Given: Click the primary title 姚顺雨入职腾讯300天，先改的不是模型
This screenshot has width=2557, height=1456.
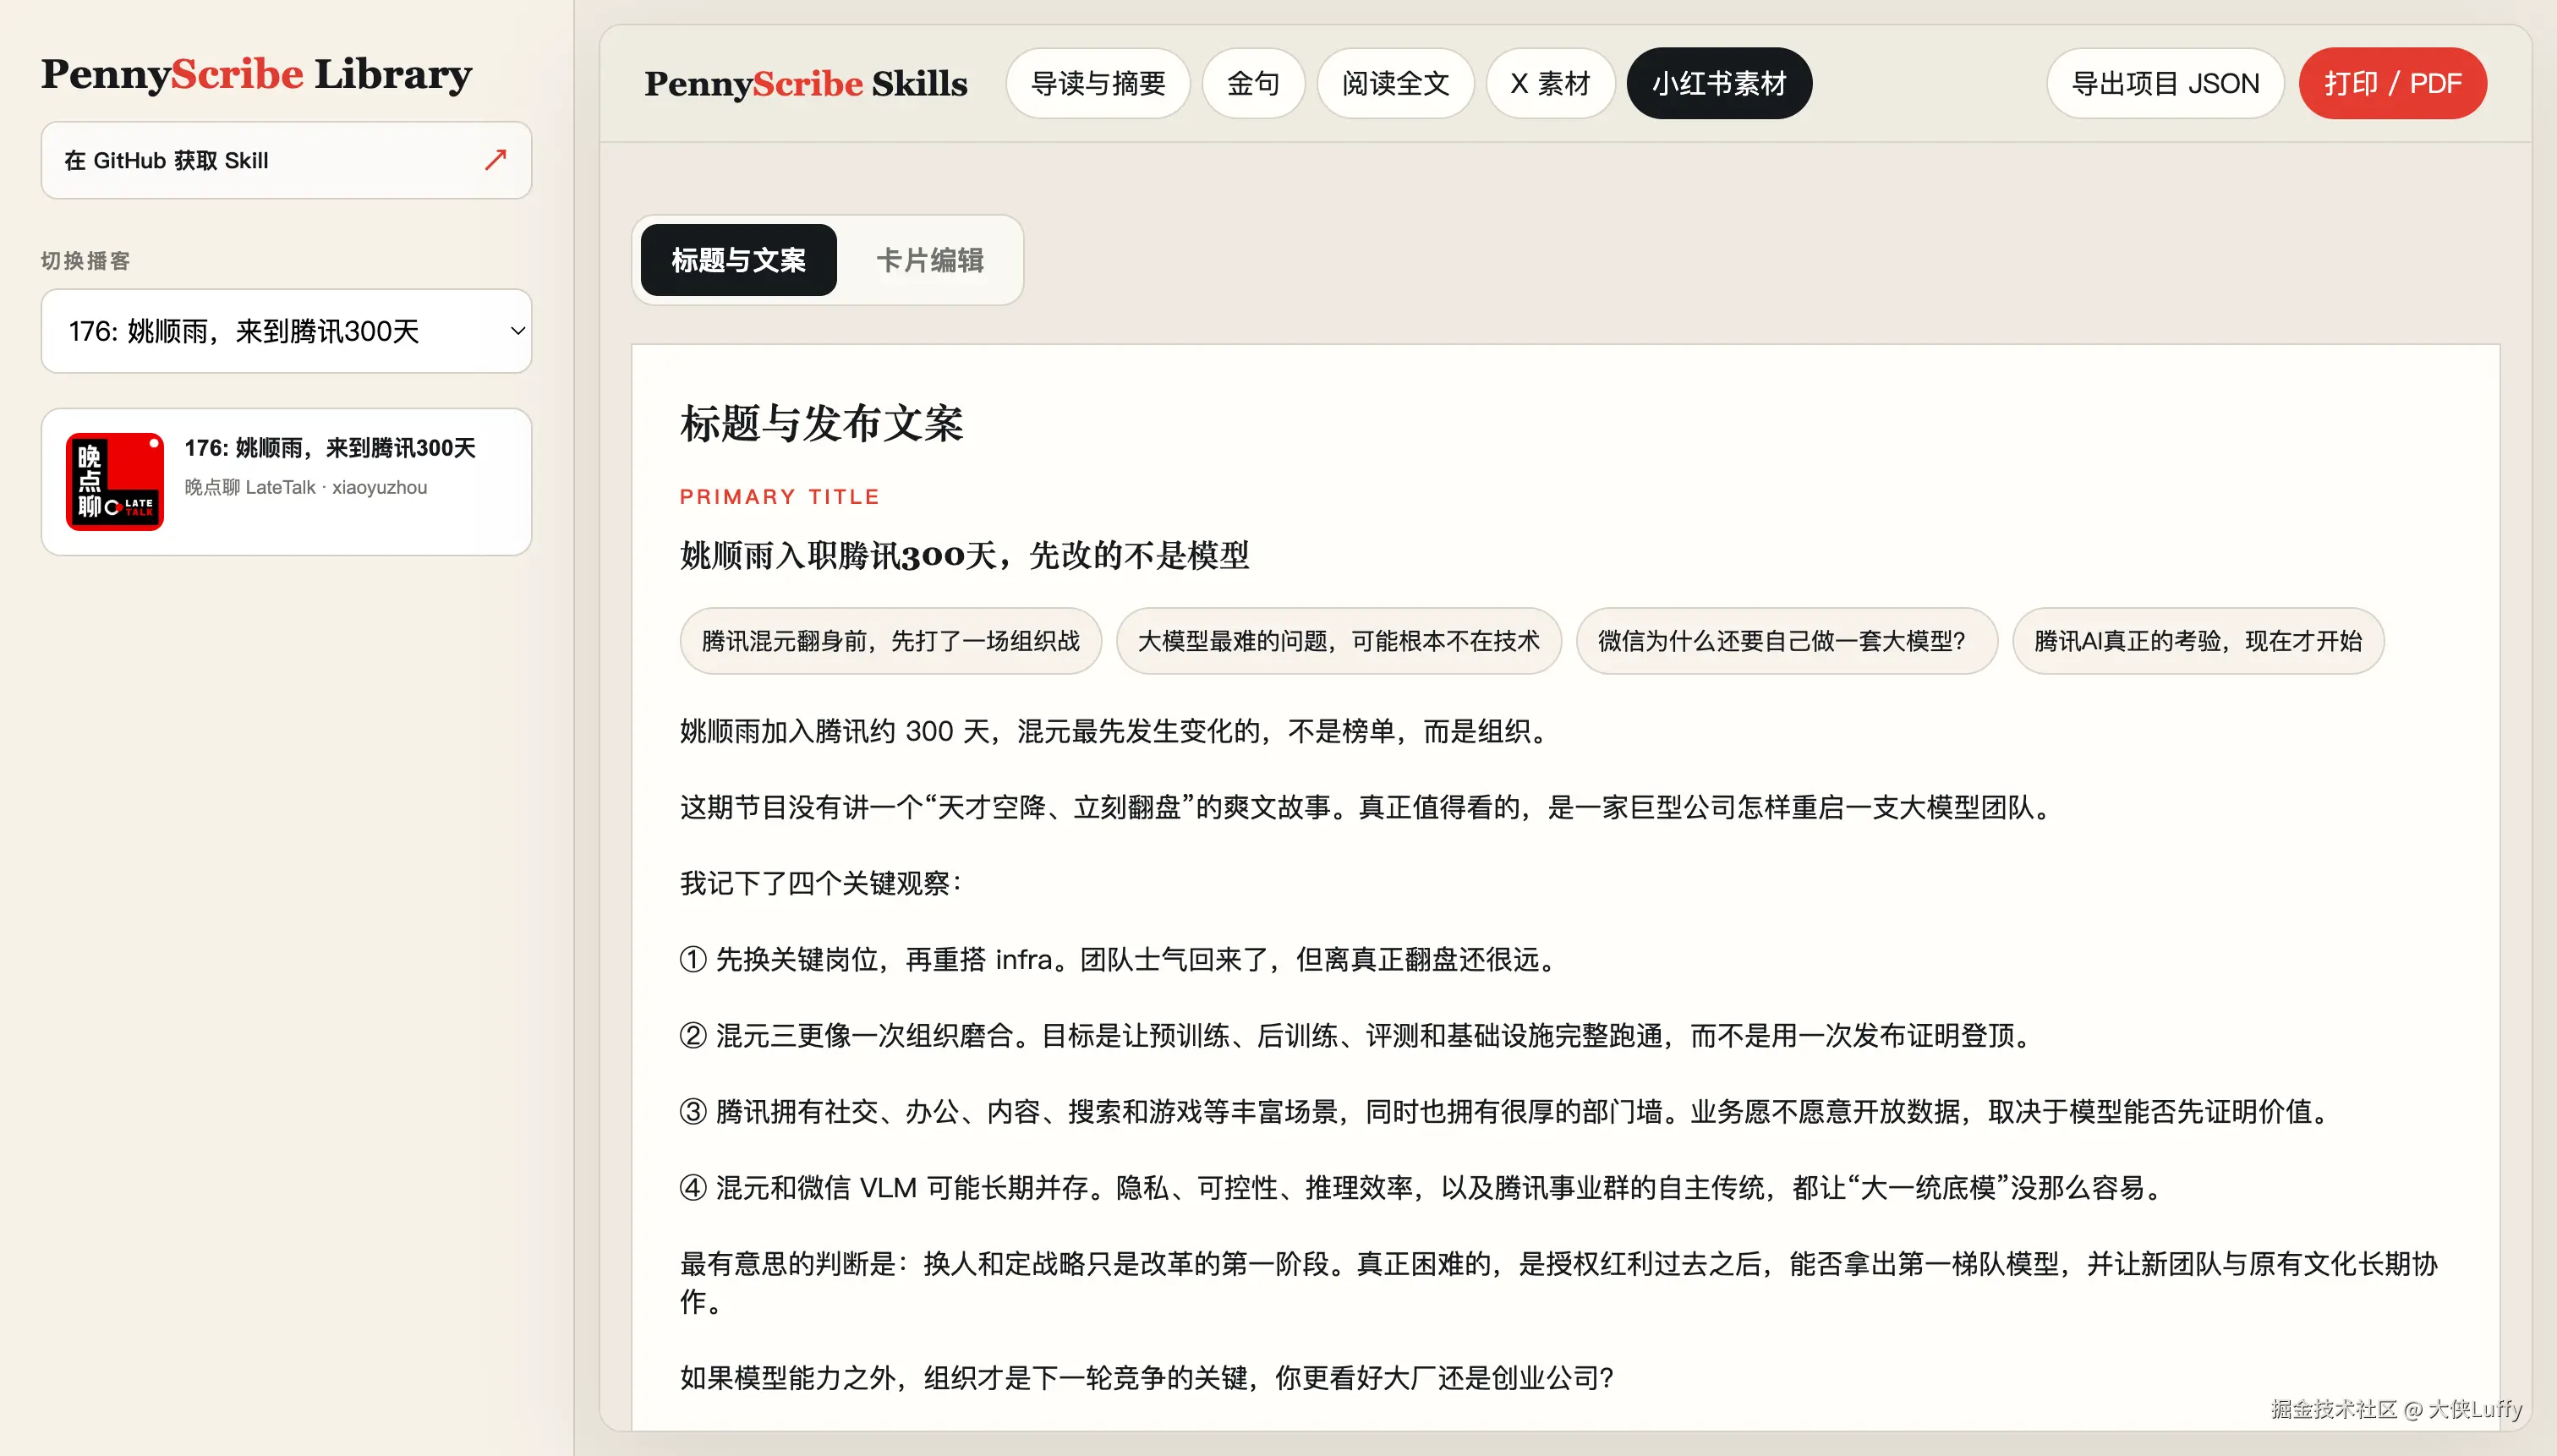Looking at the screenshot, I should click(x=964, y=555).
